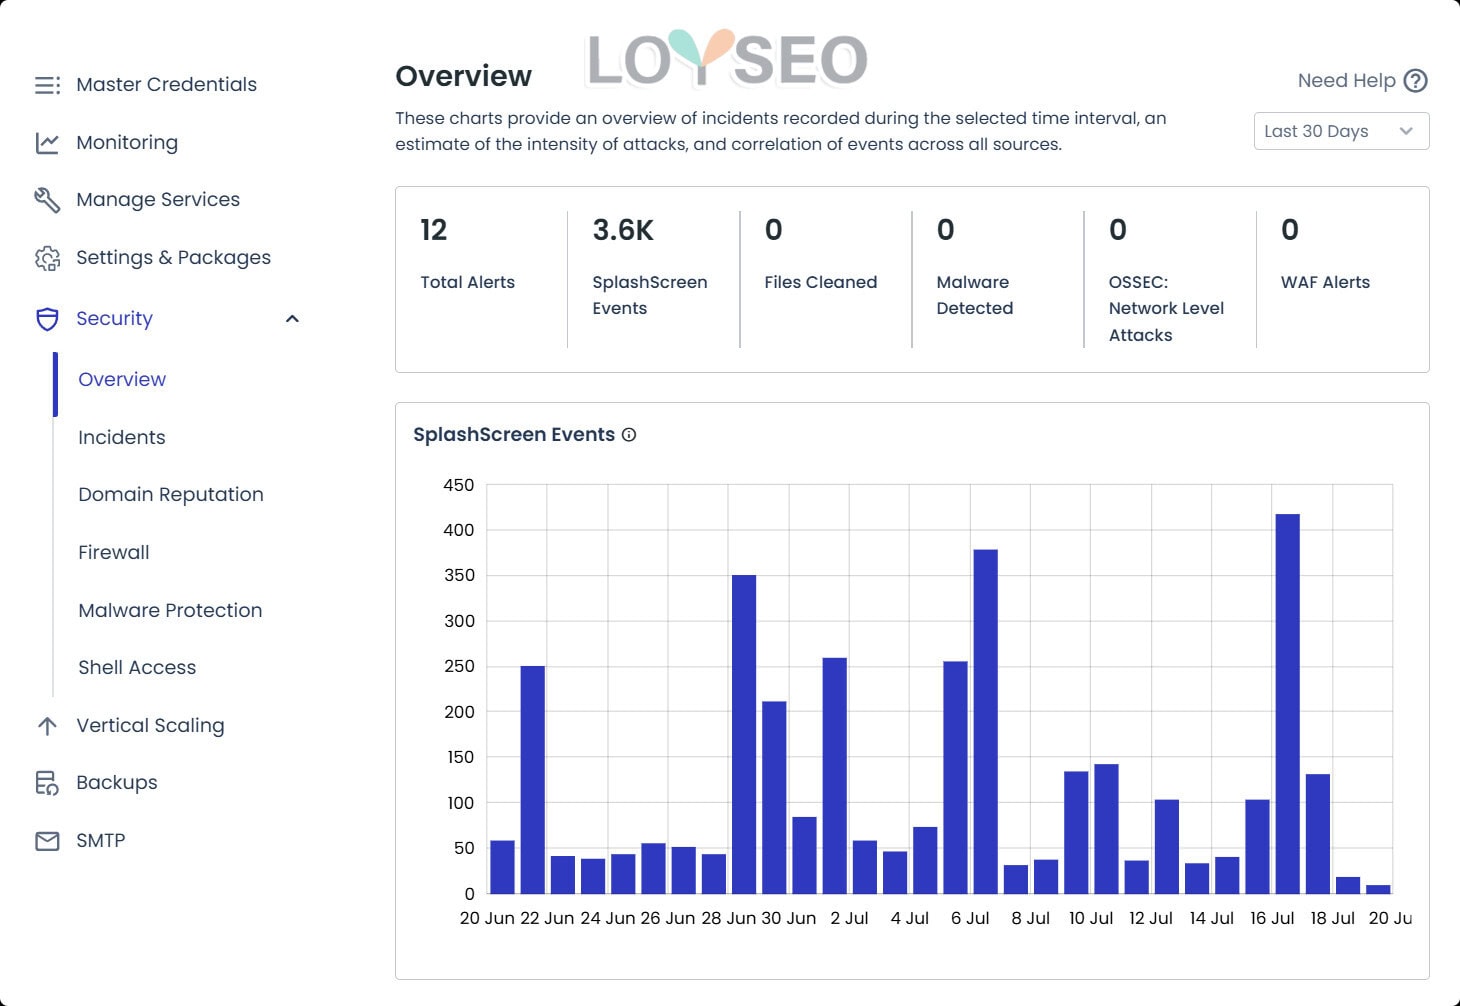
Task: Click the Master Credentials icon
Action: click(47, 85)
